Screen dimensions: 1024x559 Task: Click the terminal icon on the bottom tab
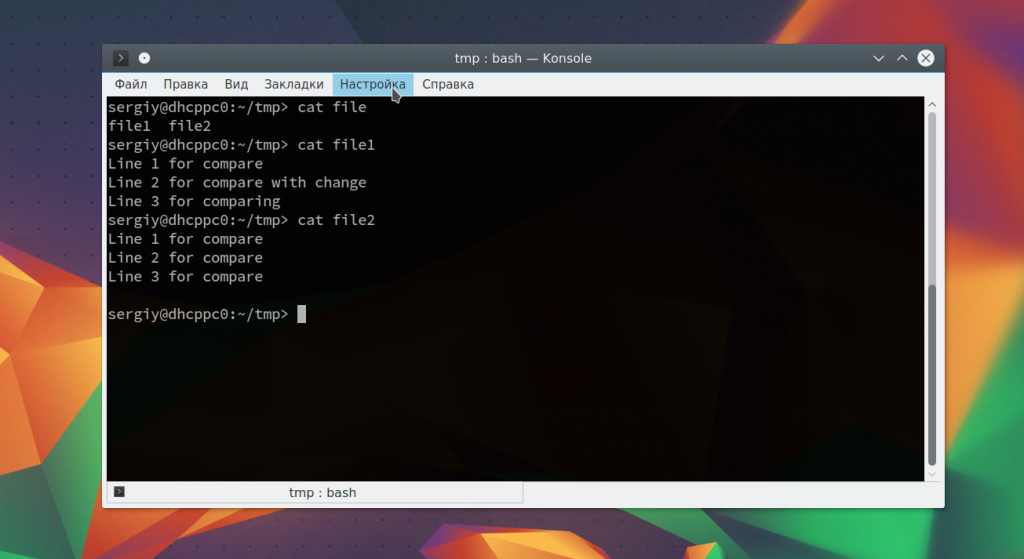click(120, 492)
